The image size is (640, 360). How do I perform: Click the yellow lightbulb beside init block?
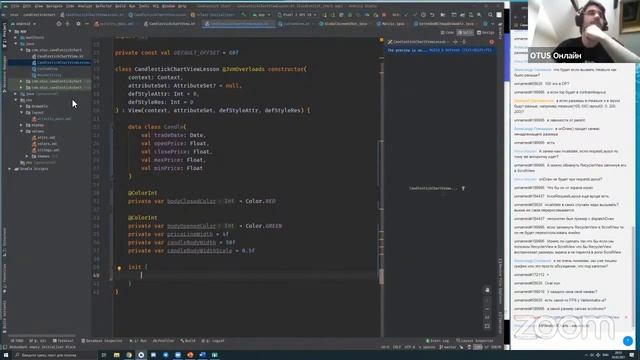pyautogui.click(x=119, y=268)
